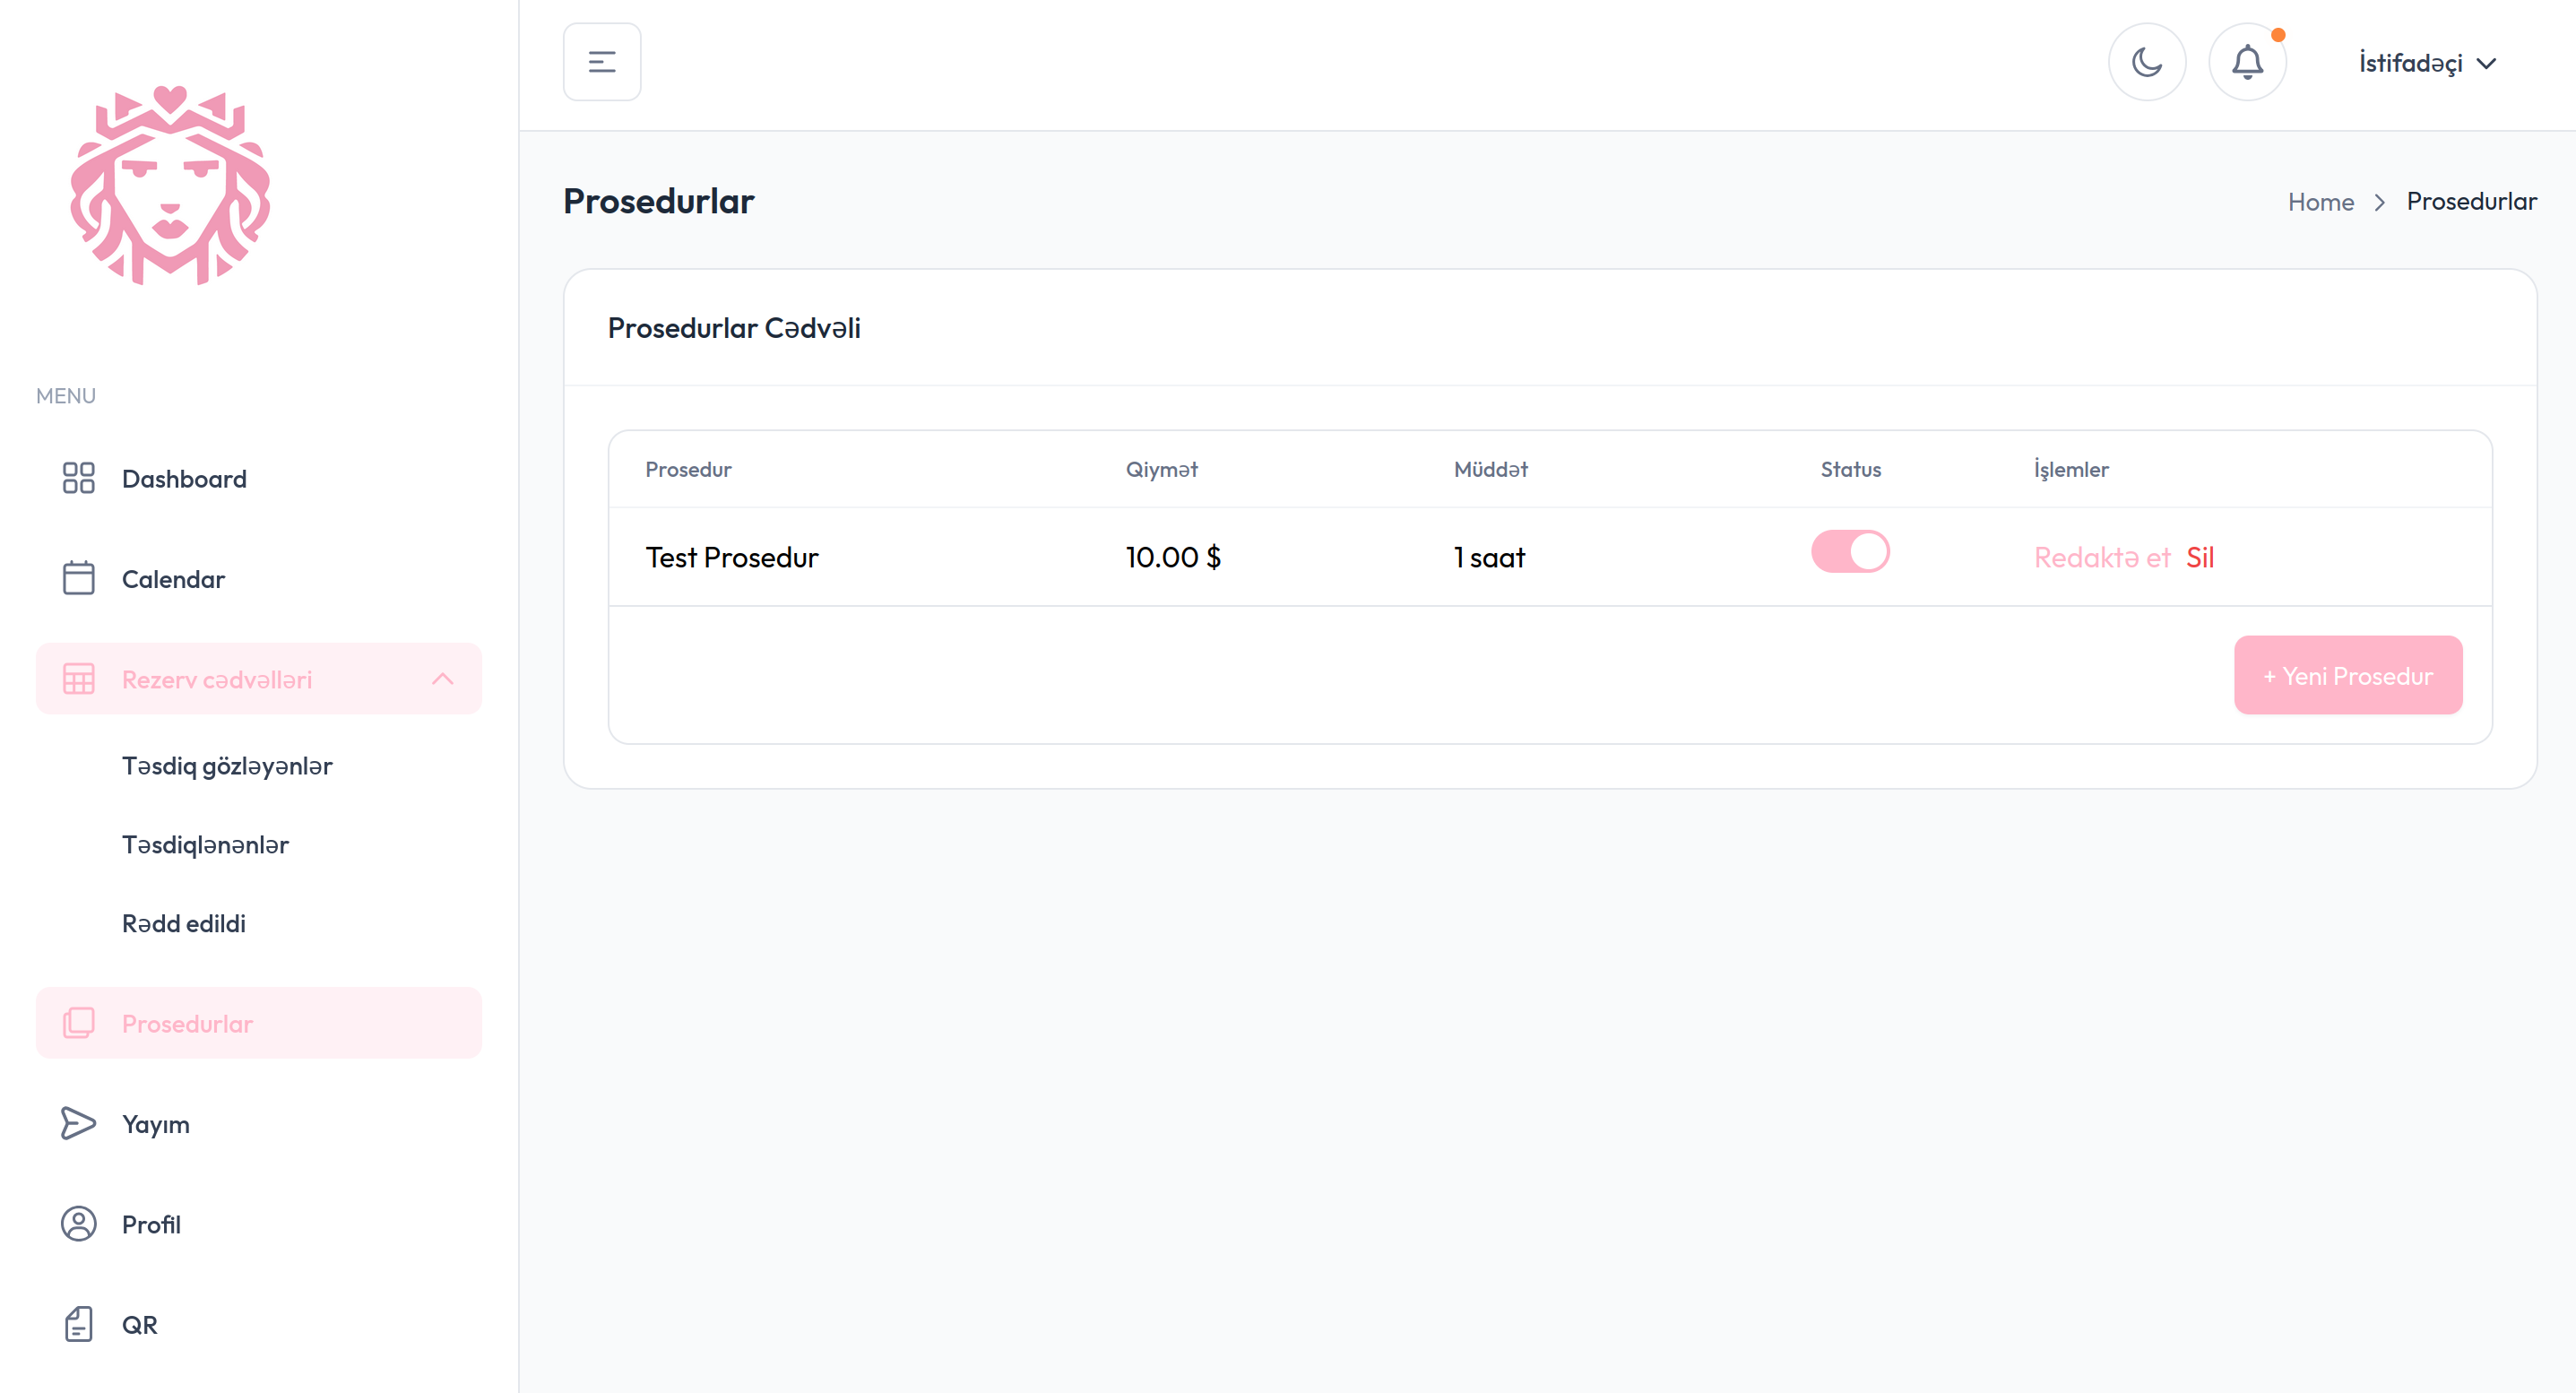
Task: Open Təsdiq gözləyənlər submenu item
Action: pyautogui.click(x=227, y=766)
